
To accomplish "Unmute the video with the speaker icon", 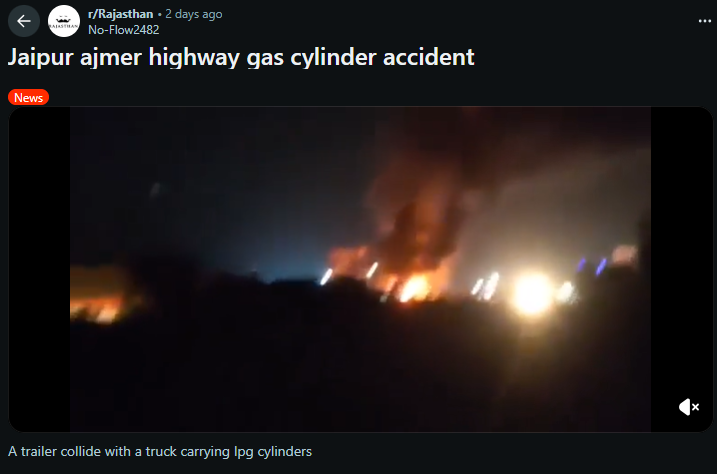I will 689,407.
